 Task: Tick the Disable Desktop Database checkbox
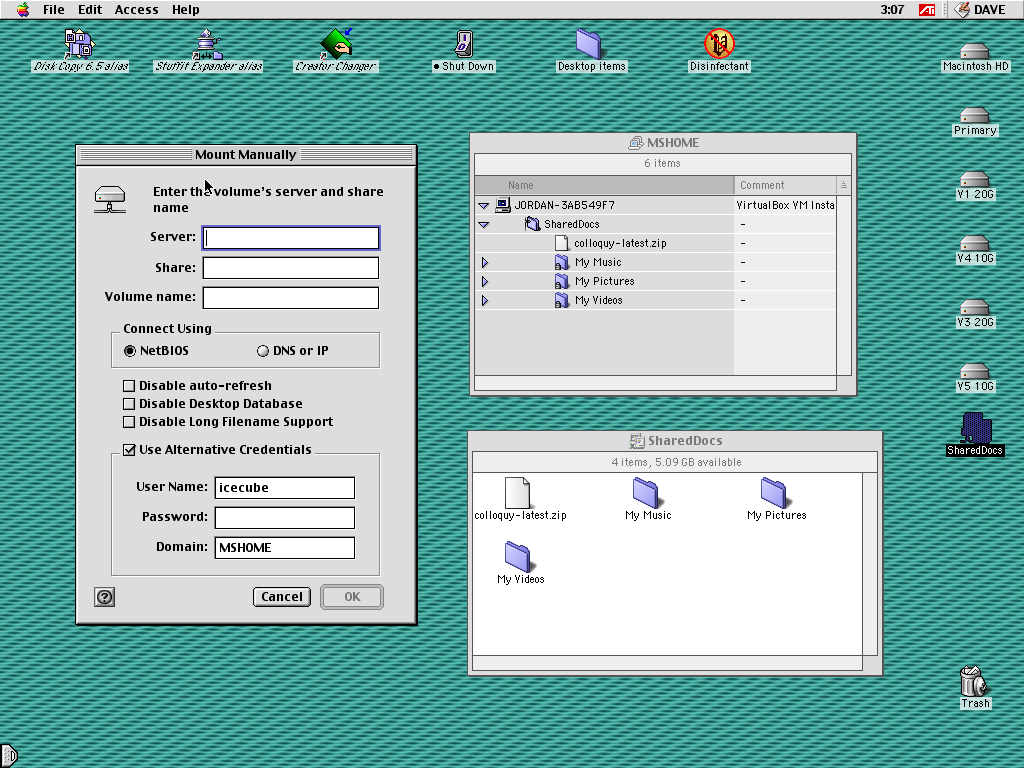point(129,404)
